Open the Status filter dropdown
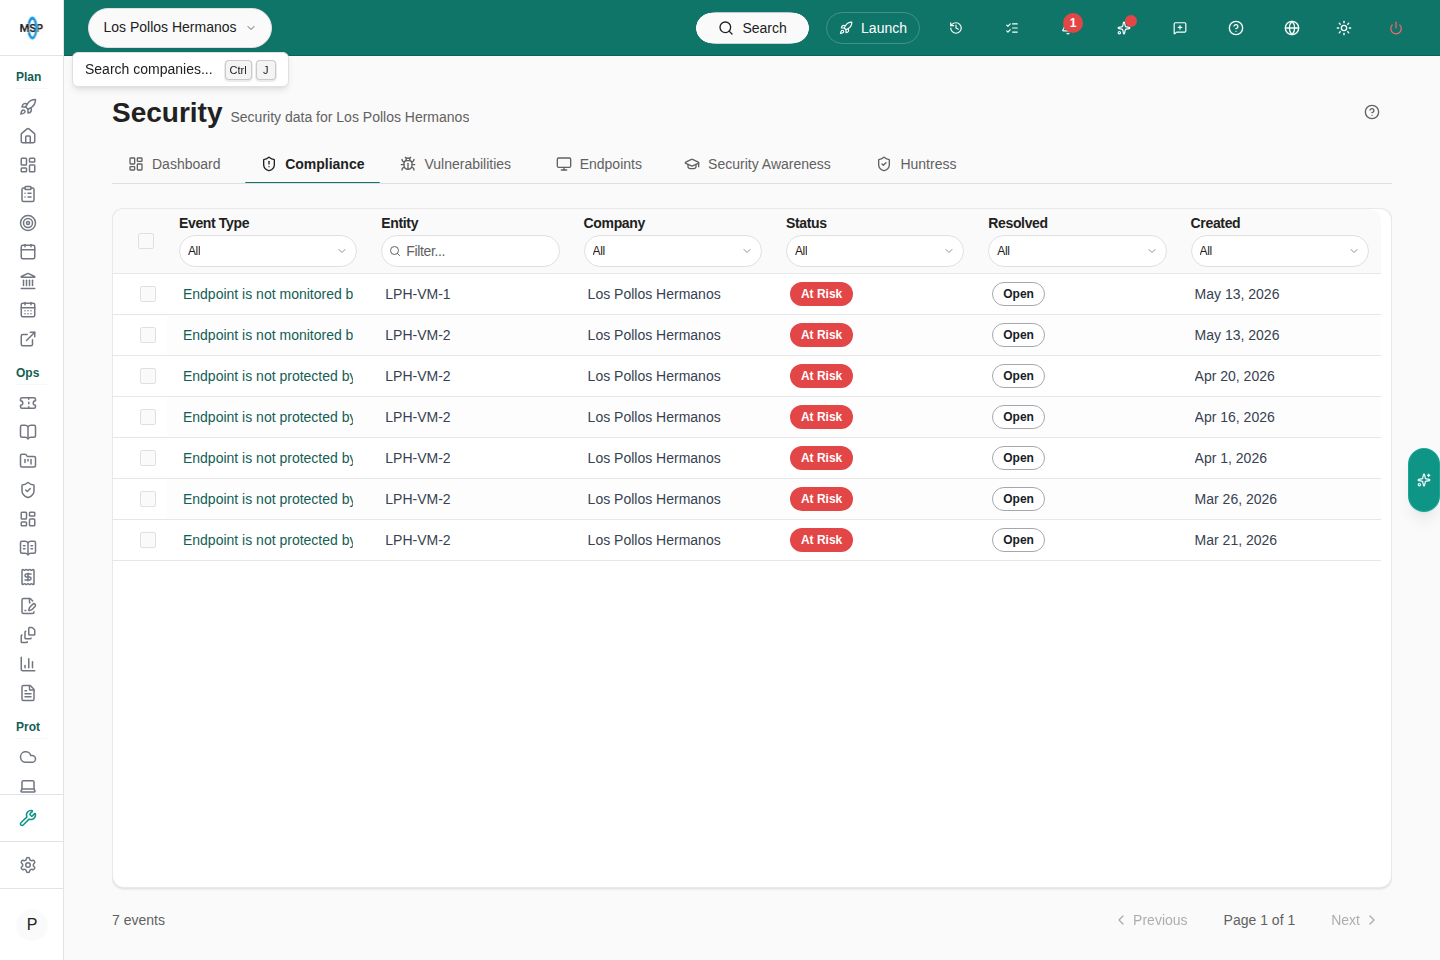Image resolution: width=1440 pixels, height=960 pixels. (x=875, y=251)
